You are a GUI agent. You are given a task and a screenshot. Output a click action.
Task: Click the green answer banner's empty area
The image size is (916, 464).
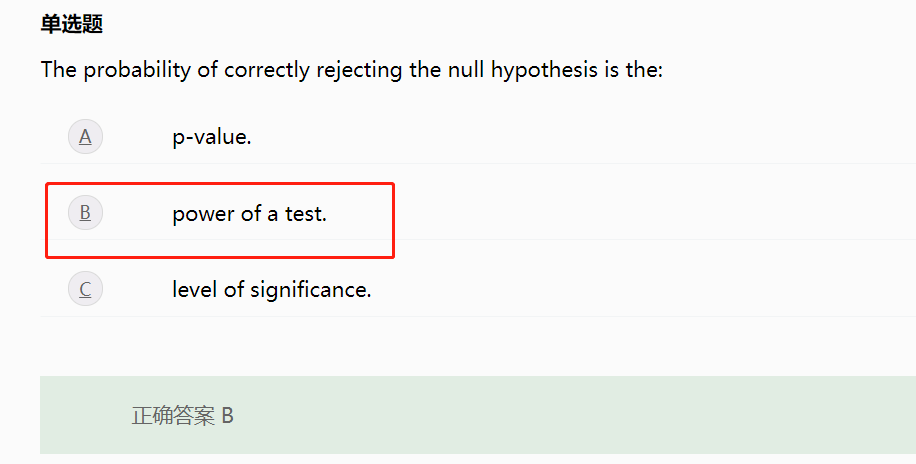pos(600,416)
